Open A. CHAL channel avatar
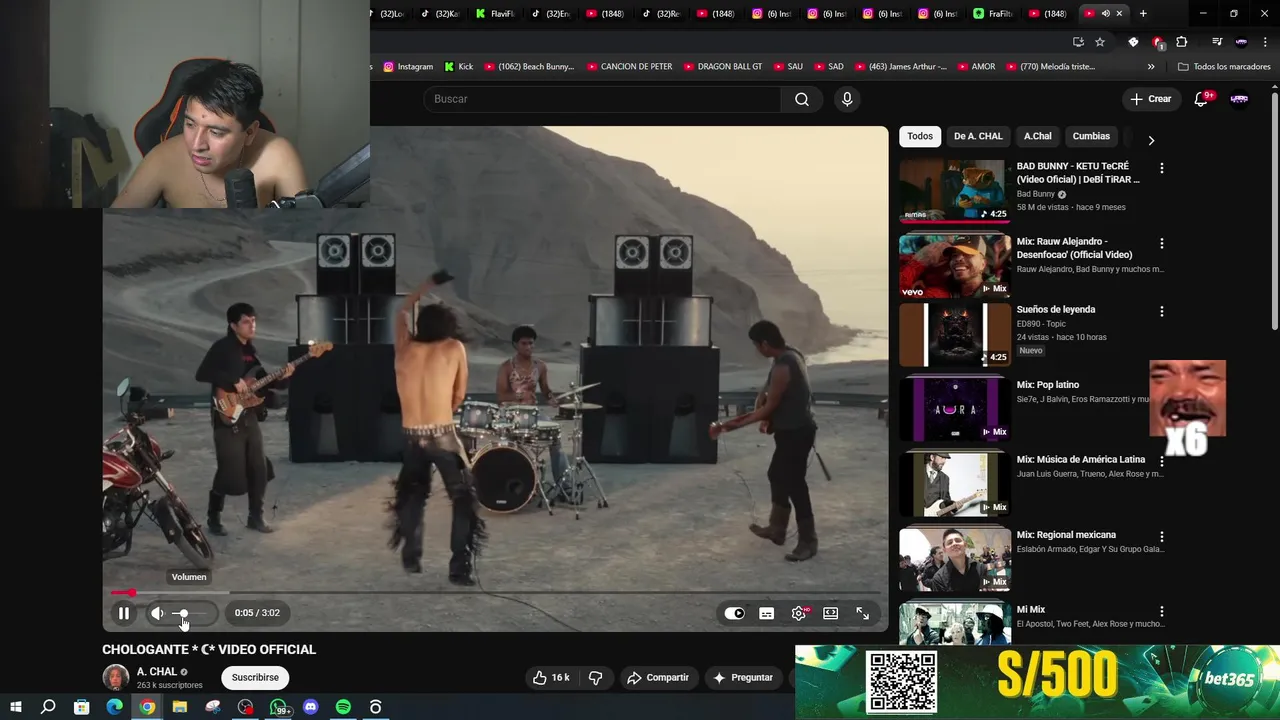 (x=116, y=677)
